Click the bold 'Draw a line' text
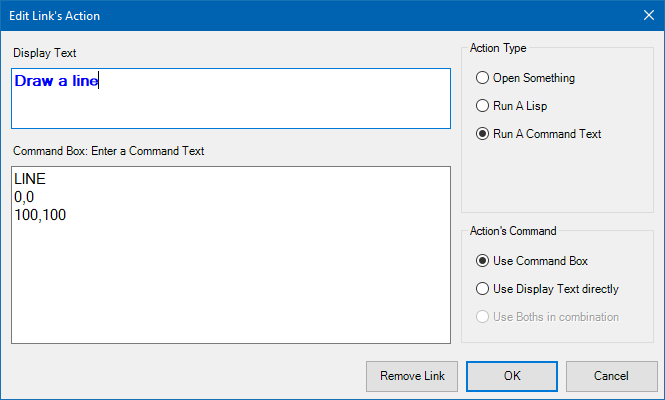 pyautogui.click(x=56, y=82)
